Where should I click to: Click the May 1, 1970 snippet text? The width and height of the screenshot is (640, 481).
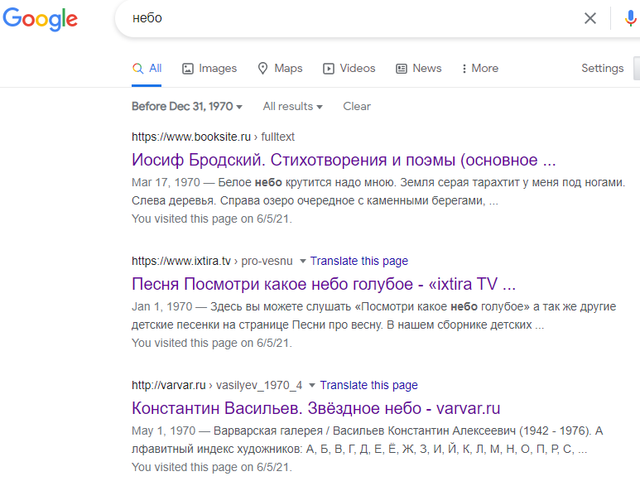tap(367, 440)
